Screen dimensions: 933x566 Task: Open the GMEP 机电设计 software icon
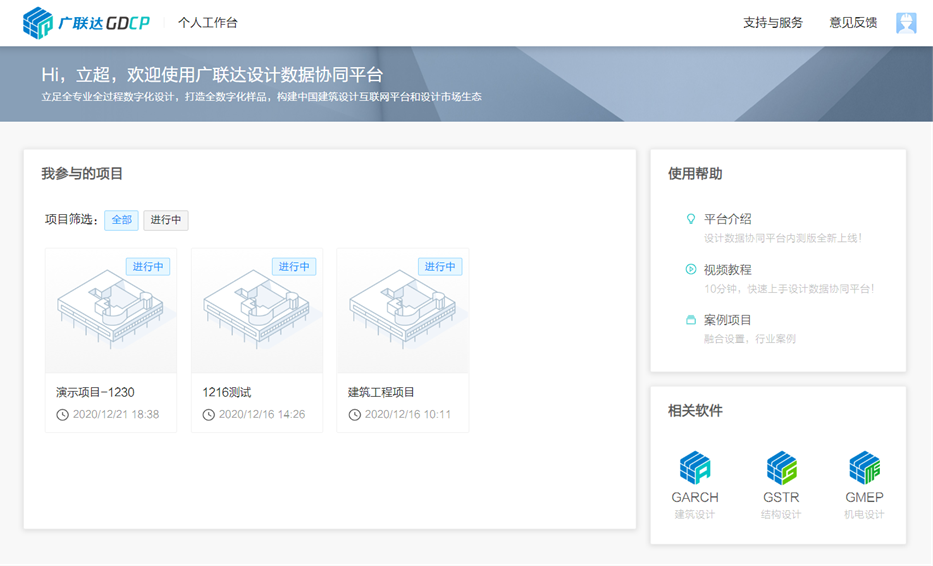(x=865, y=467)
